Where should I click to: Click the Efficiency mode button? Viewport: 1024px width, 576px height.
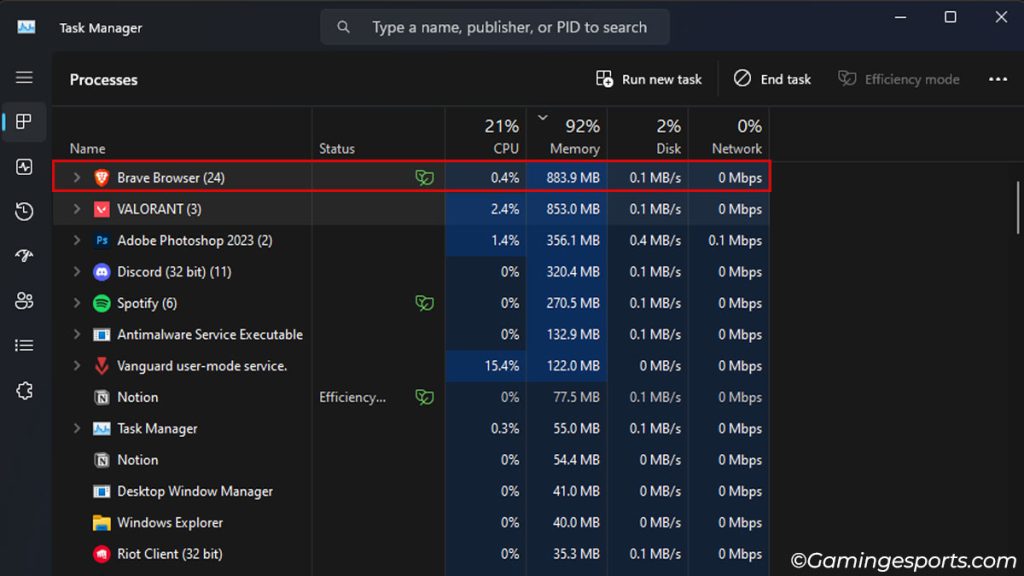(899, 79)
